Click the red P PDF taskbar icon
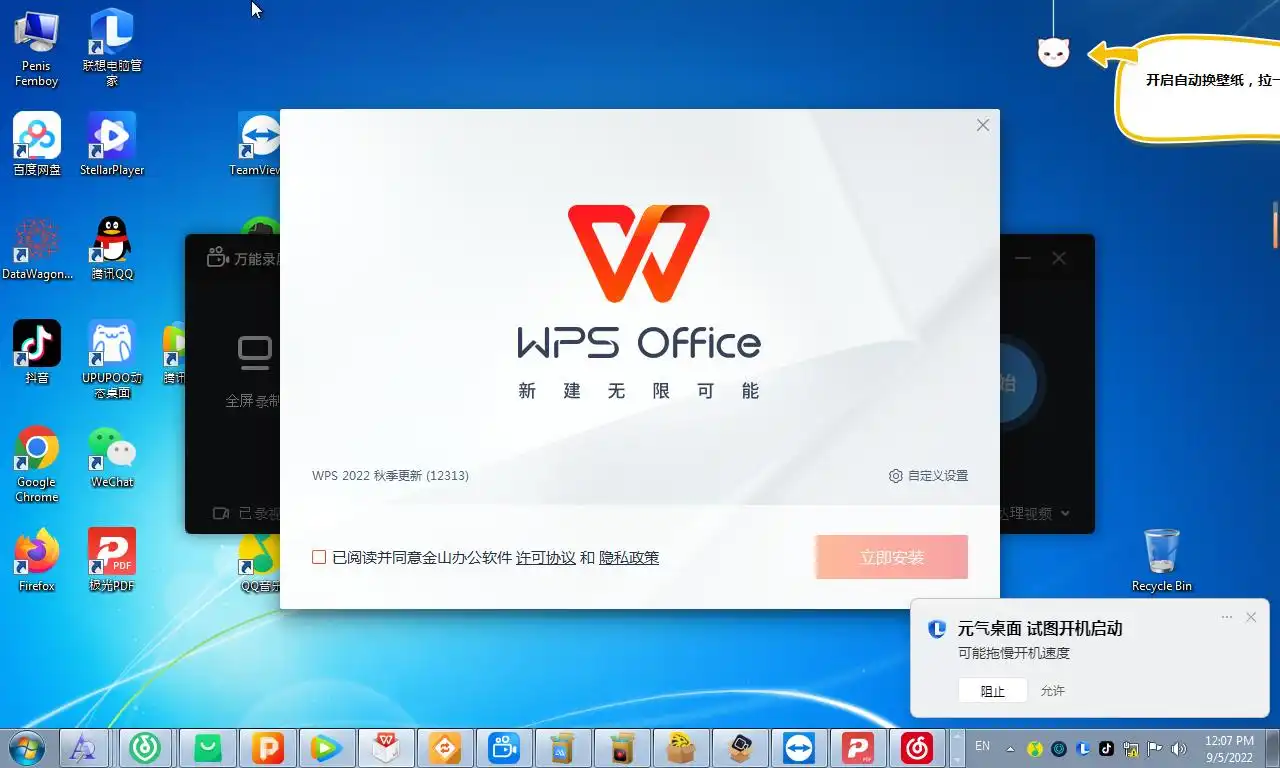This screenshot has width=1280, height=768. 858,748
